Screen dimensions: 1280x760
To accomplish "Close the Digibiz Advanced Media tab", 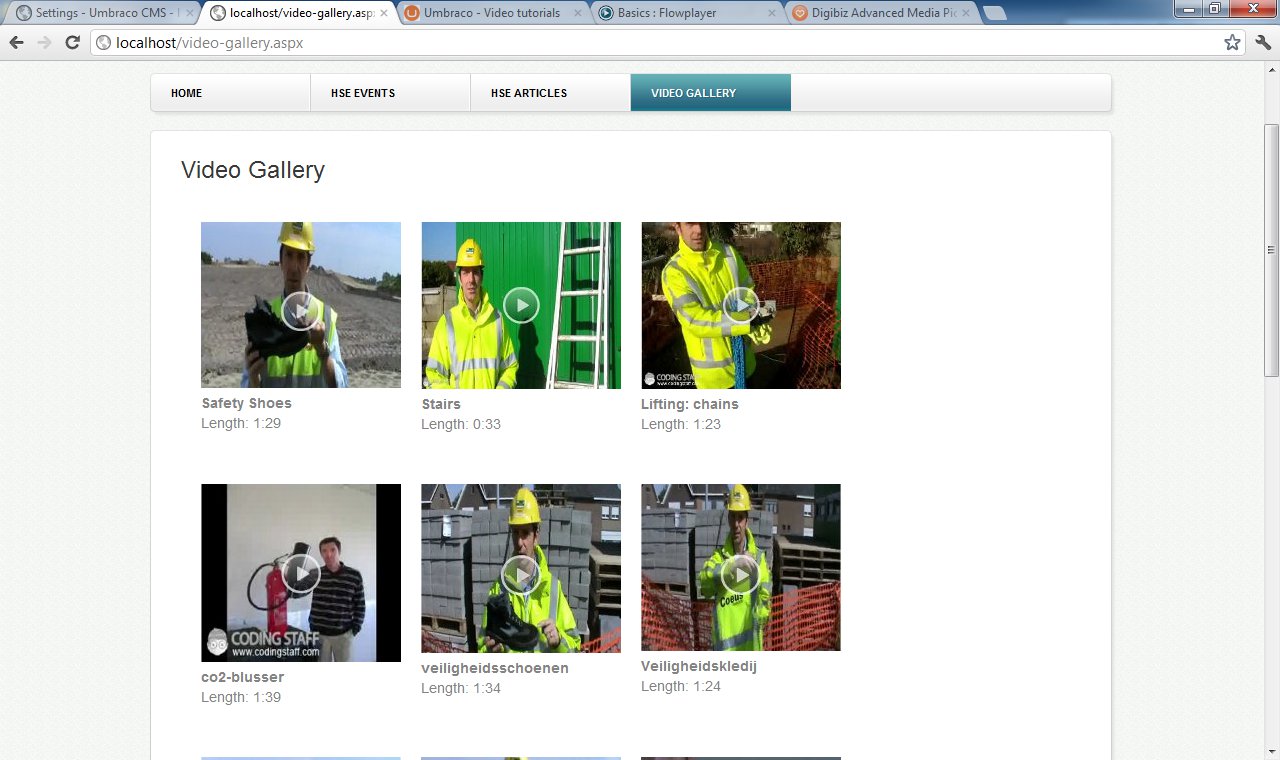I will [966, 13].
